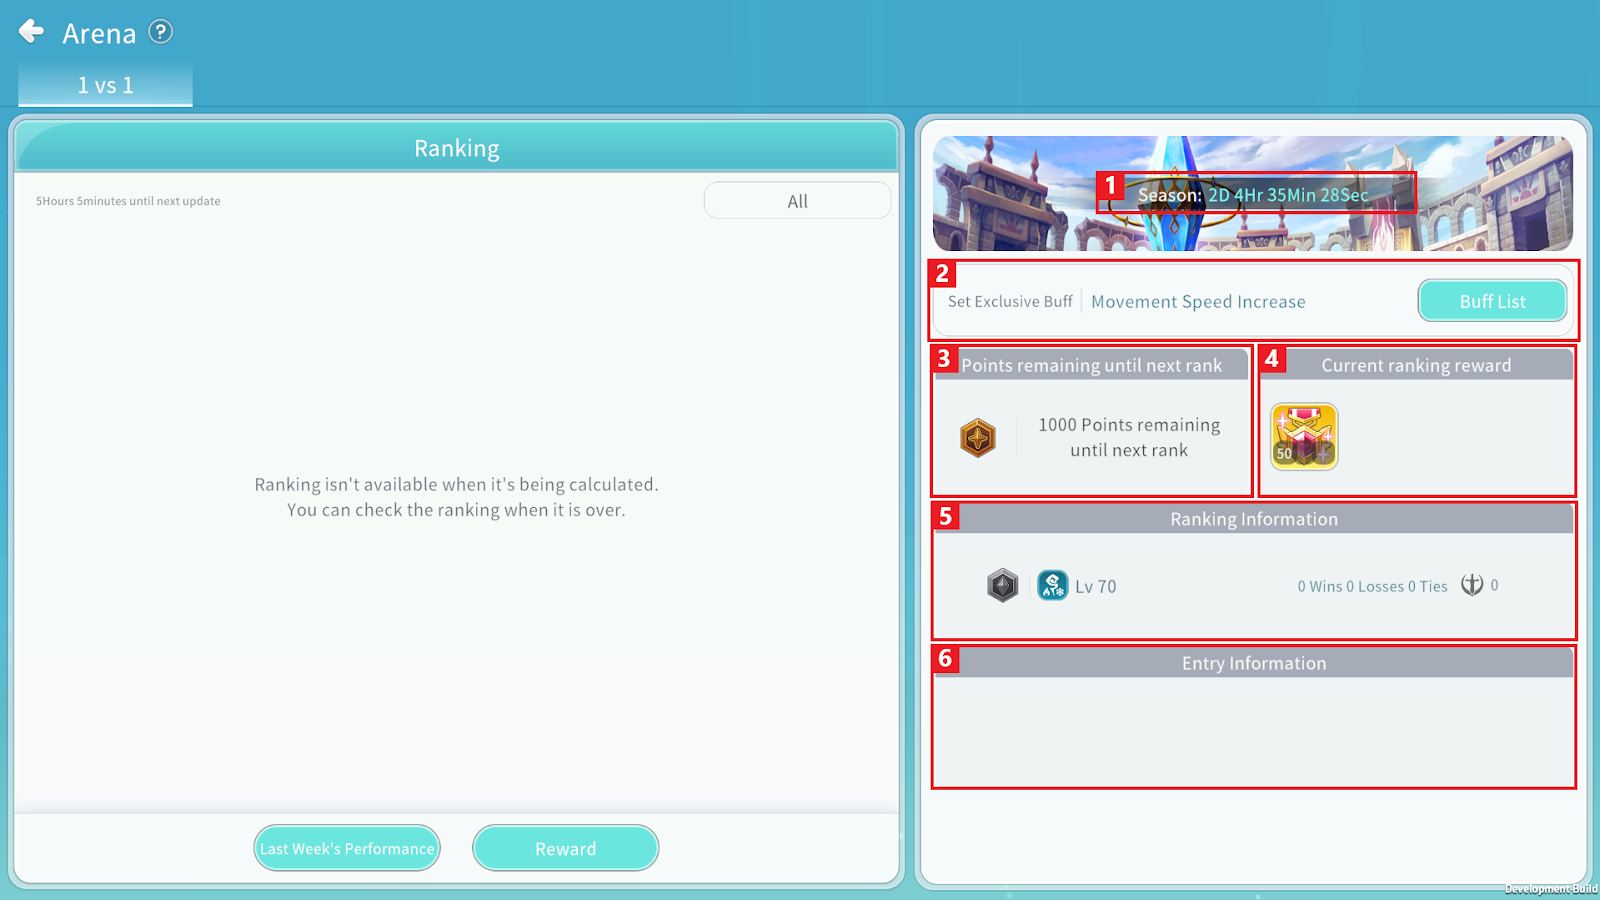Click the Entry Information header
The width and height of the screenshot is (1600, 900).
[1254, 663]
